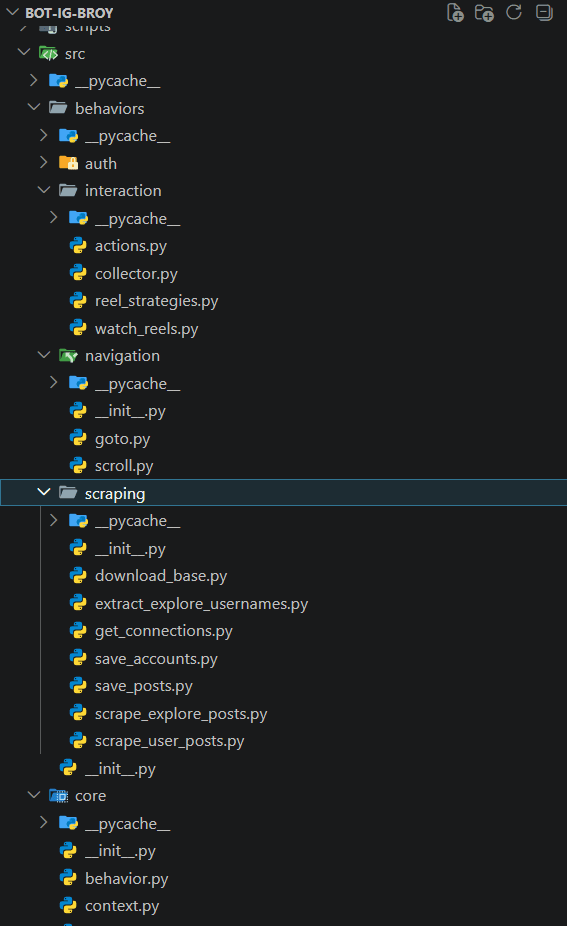Image resolution: width=567 pixels, height=926 pixels.
Task: Collapse the interaction folder chevron
Action: pyautogui.click(x=44, y=190)
